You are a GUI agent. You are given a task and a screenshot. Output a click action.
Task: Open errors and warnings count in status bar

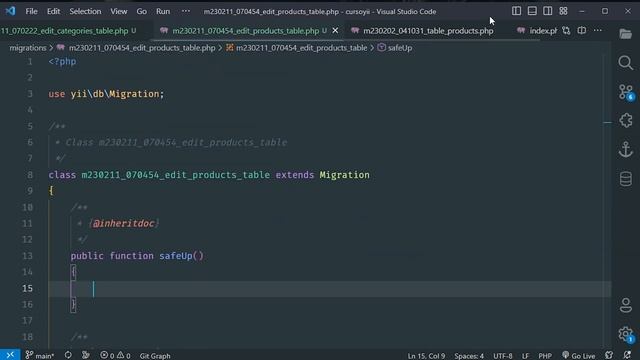[x=116, y=356]
